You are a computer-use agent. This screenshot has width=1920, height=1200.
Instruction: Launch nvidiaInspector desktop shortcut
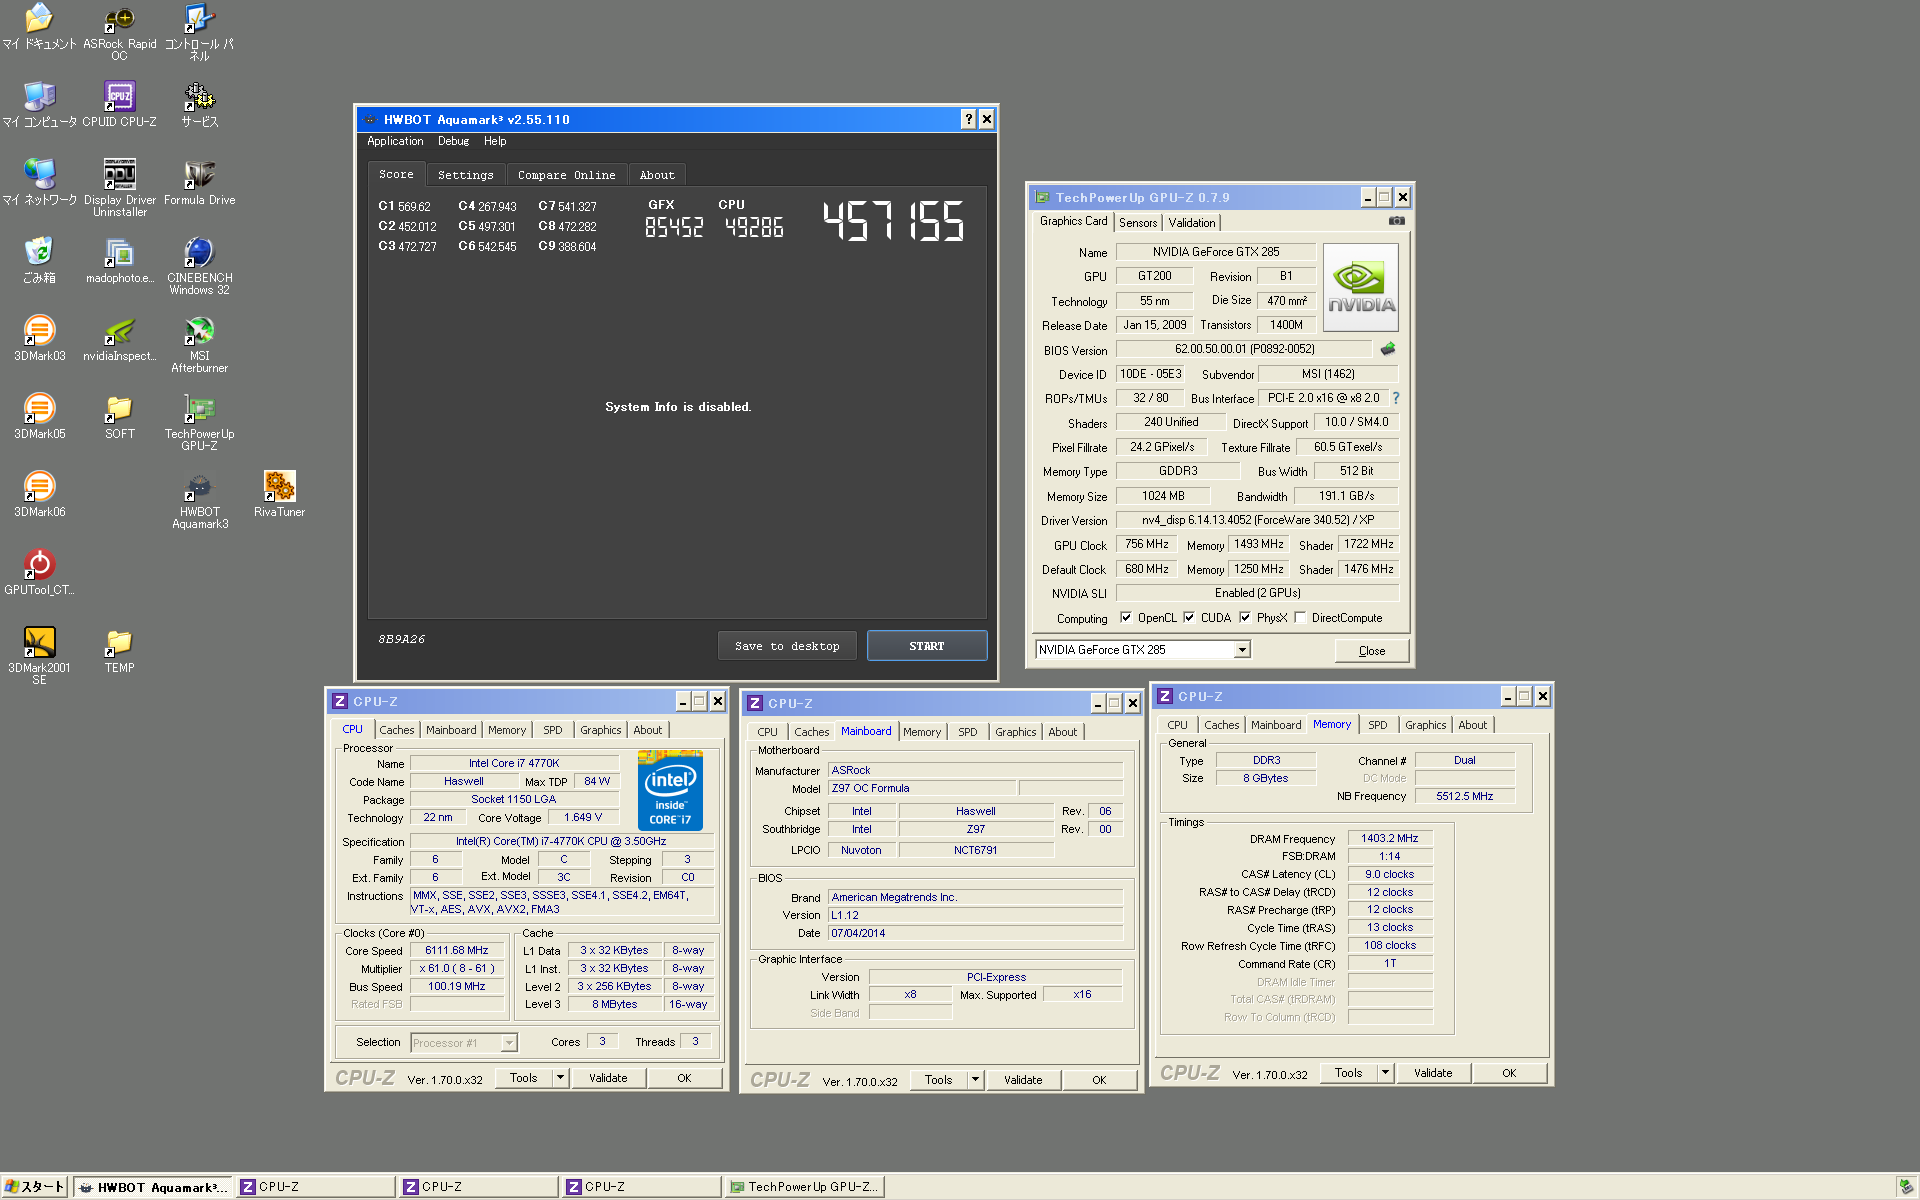pos(119,338)
